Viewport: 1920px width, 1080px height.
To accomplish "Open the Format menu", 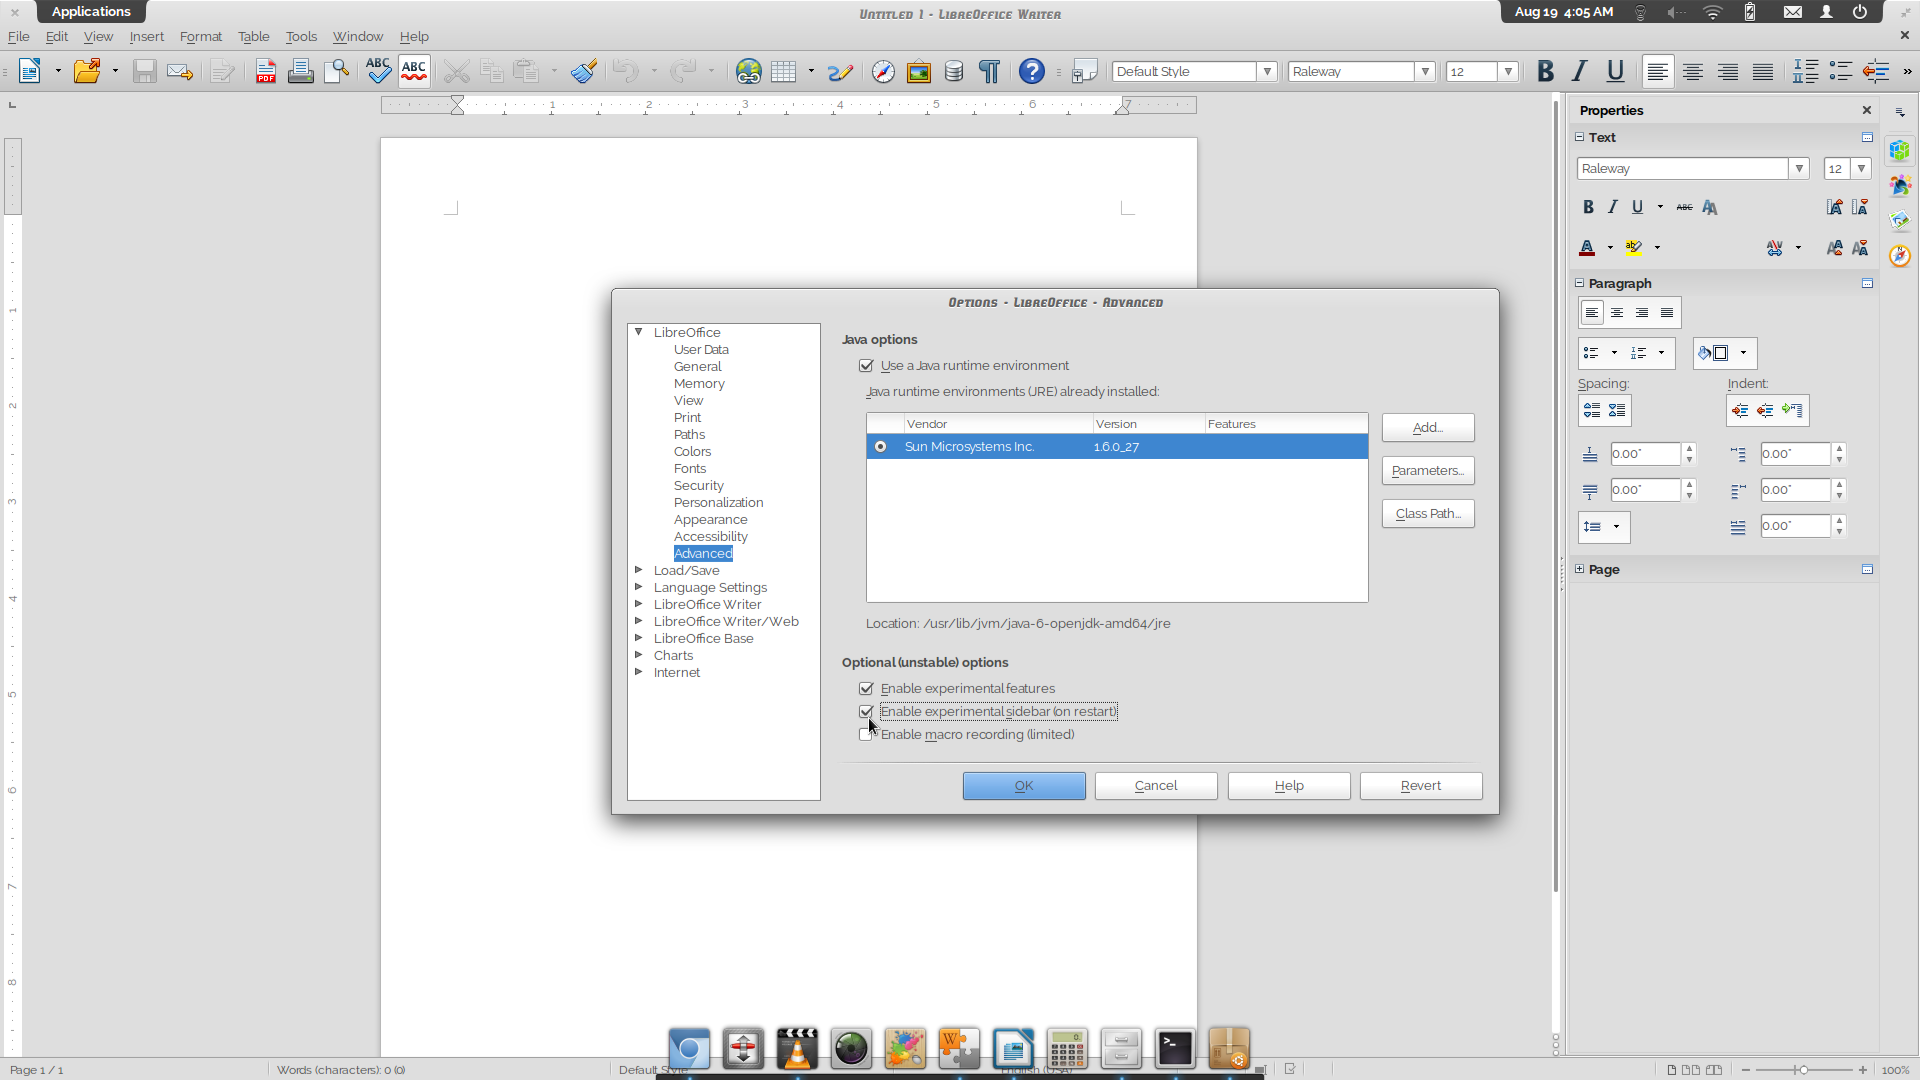I will pos(200,36).
